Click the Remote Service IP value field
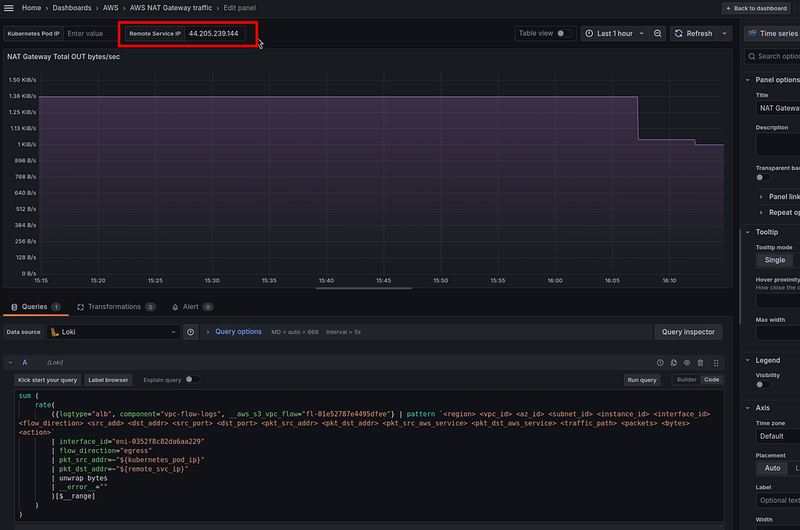 (x=214, y=34)
